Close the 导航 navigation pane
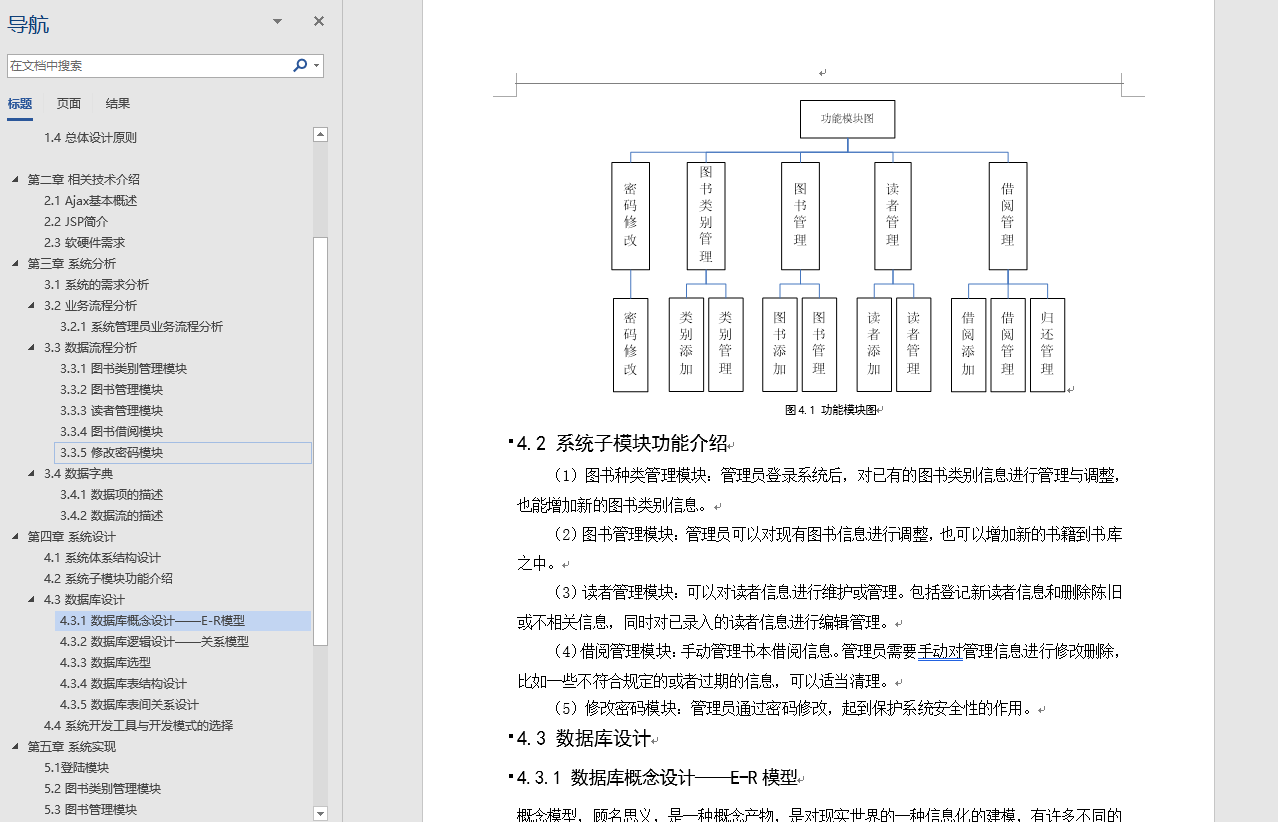1278x822 pixels. pyautogui.click(x=318, y=20)
